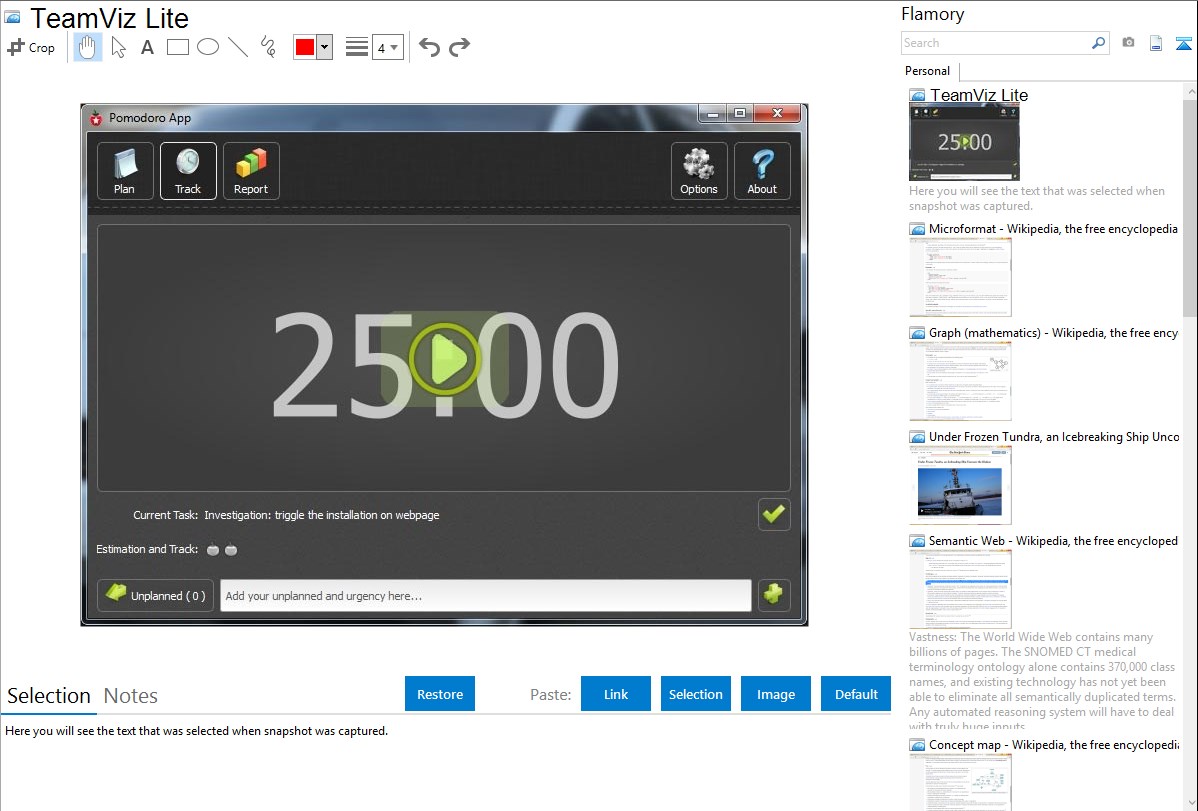Open the Concept map snapshot thumbnail

click(960, 782)
